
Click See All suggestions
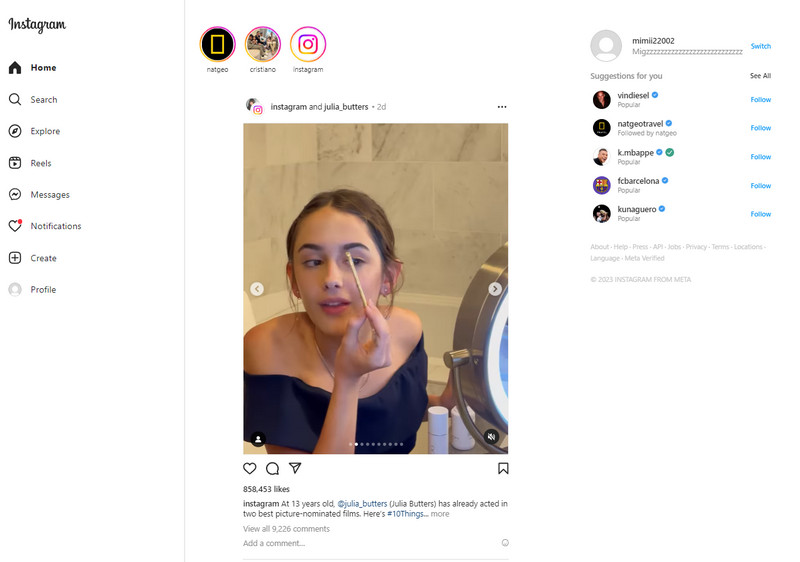(760, 76)
